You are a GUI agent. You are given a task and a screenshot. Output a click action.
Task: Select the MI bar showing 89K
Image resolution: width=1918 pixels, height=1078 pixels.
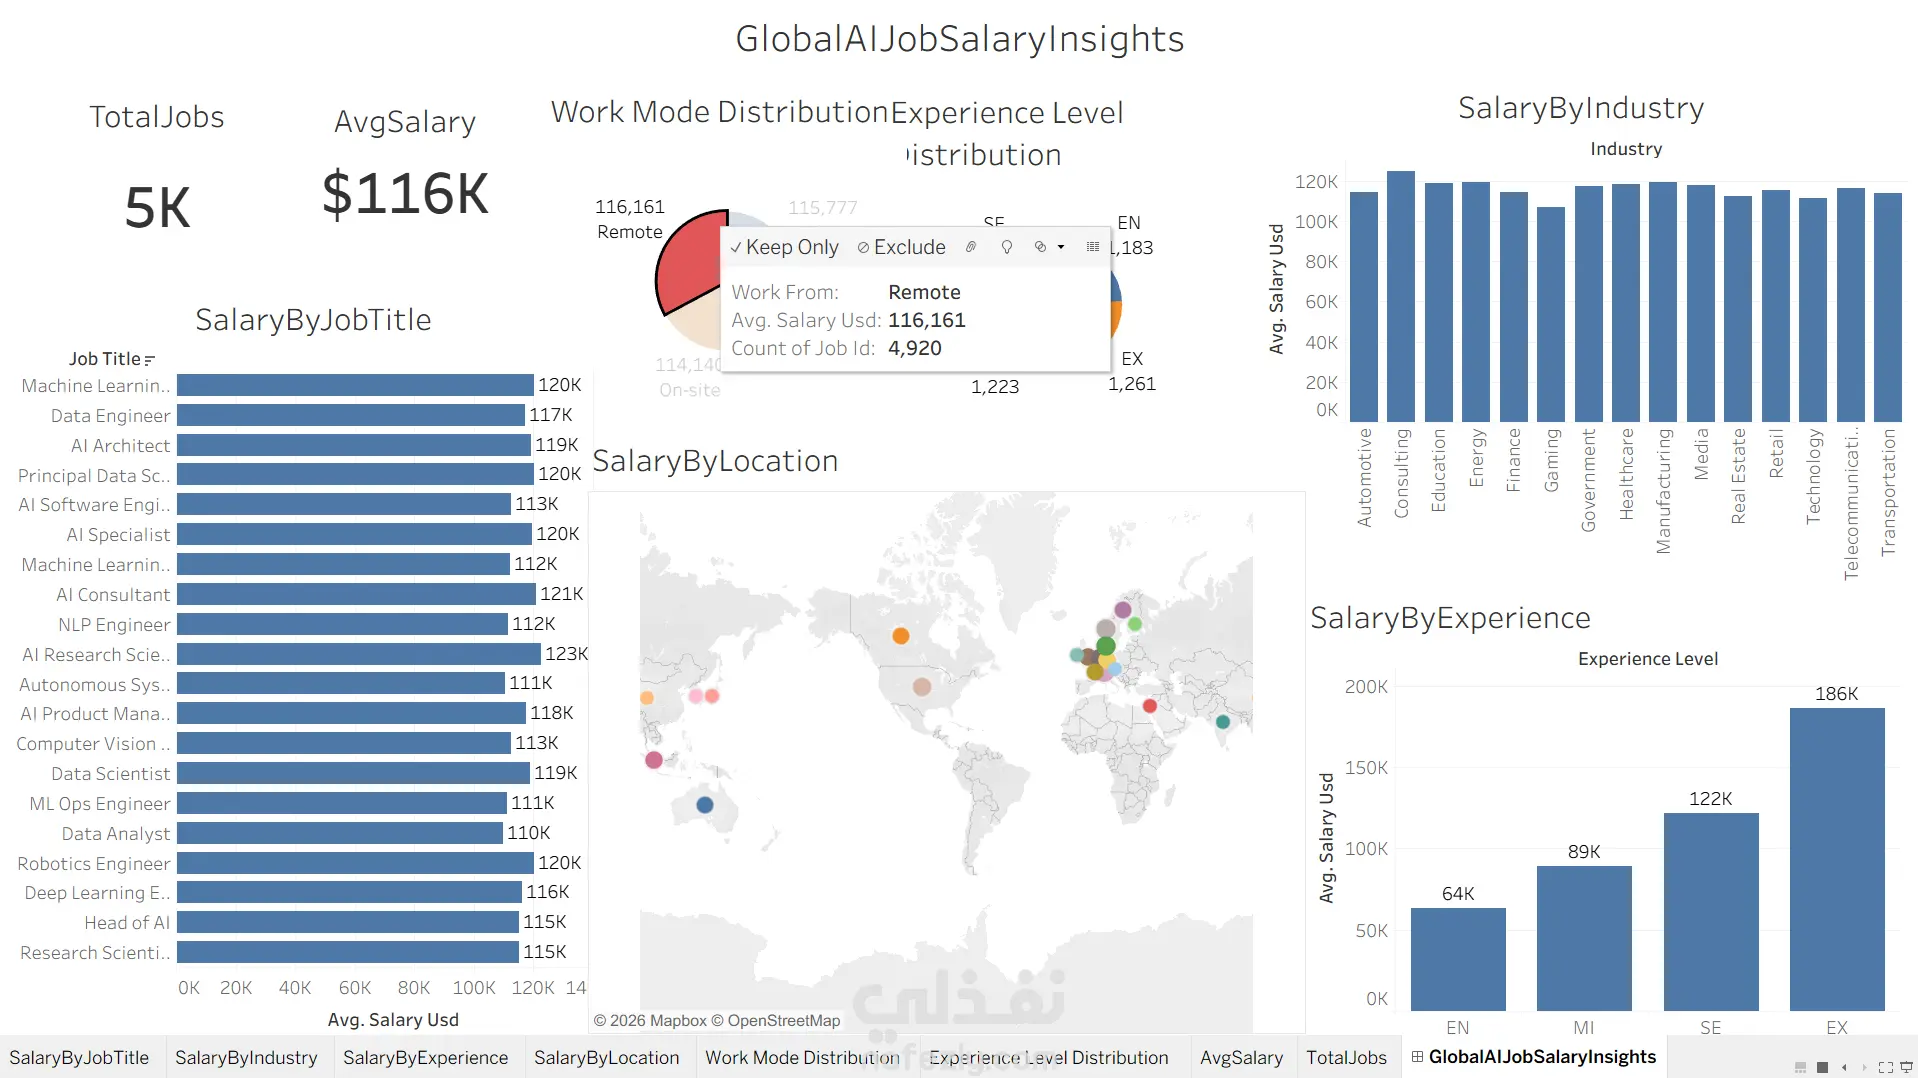tap(1584, 939)
